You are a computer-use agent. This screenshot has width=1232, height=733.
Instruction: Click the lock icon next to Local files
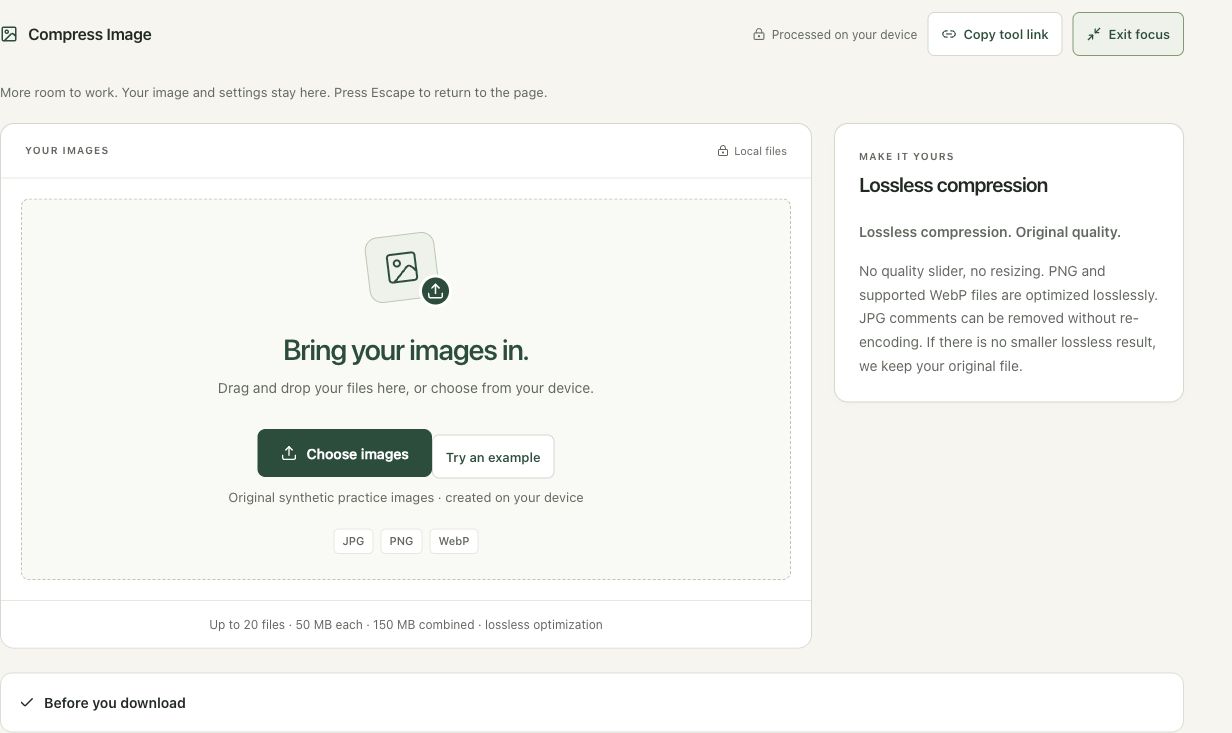click(x=723, y=151)
